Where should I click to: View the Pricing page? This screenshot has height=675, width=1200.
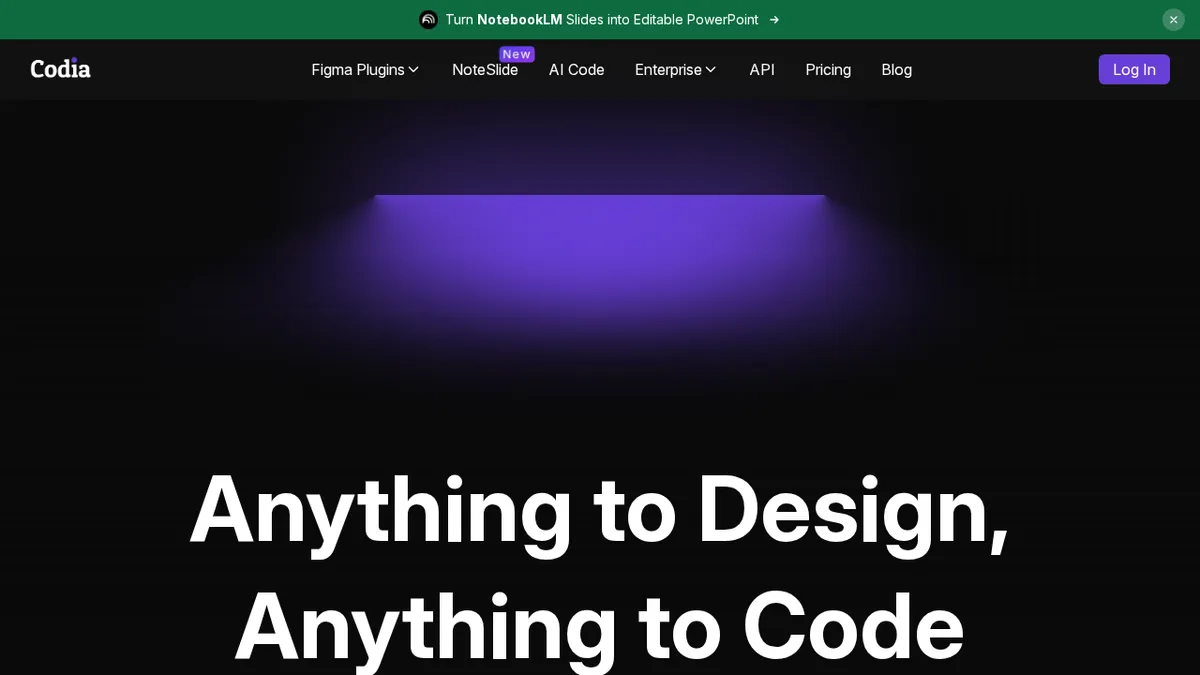827,70
